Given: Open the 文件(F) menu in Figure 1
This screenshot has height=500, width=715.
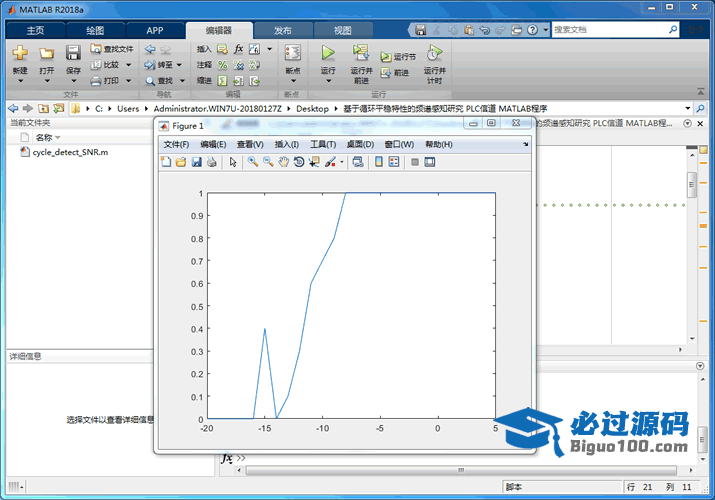Looking at the screenshot, I should (176, 144).
